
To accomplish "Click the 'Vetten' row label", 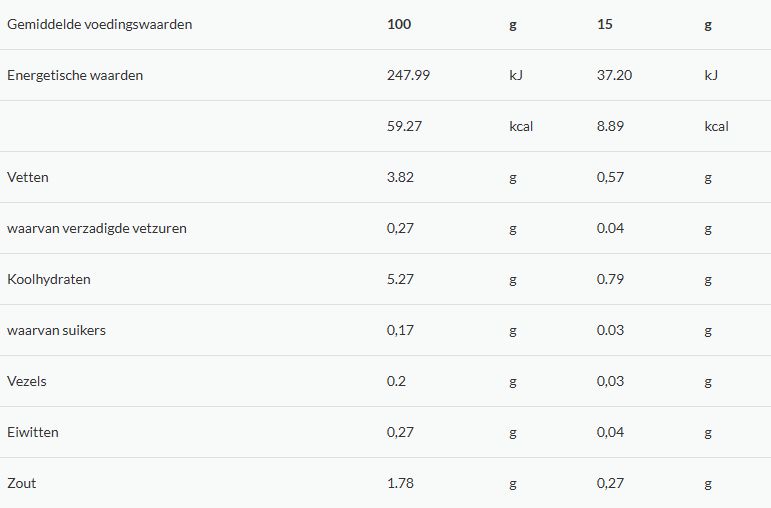I will coord(28,177).
